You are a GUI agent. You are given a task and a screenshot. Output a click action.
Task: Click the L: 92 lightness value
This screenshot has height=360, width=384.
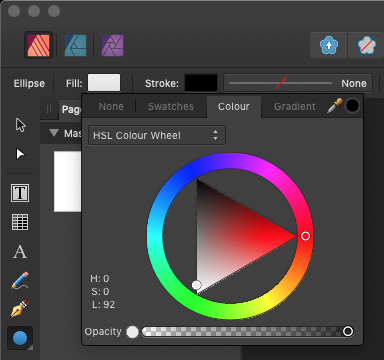103,305
